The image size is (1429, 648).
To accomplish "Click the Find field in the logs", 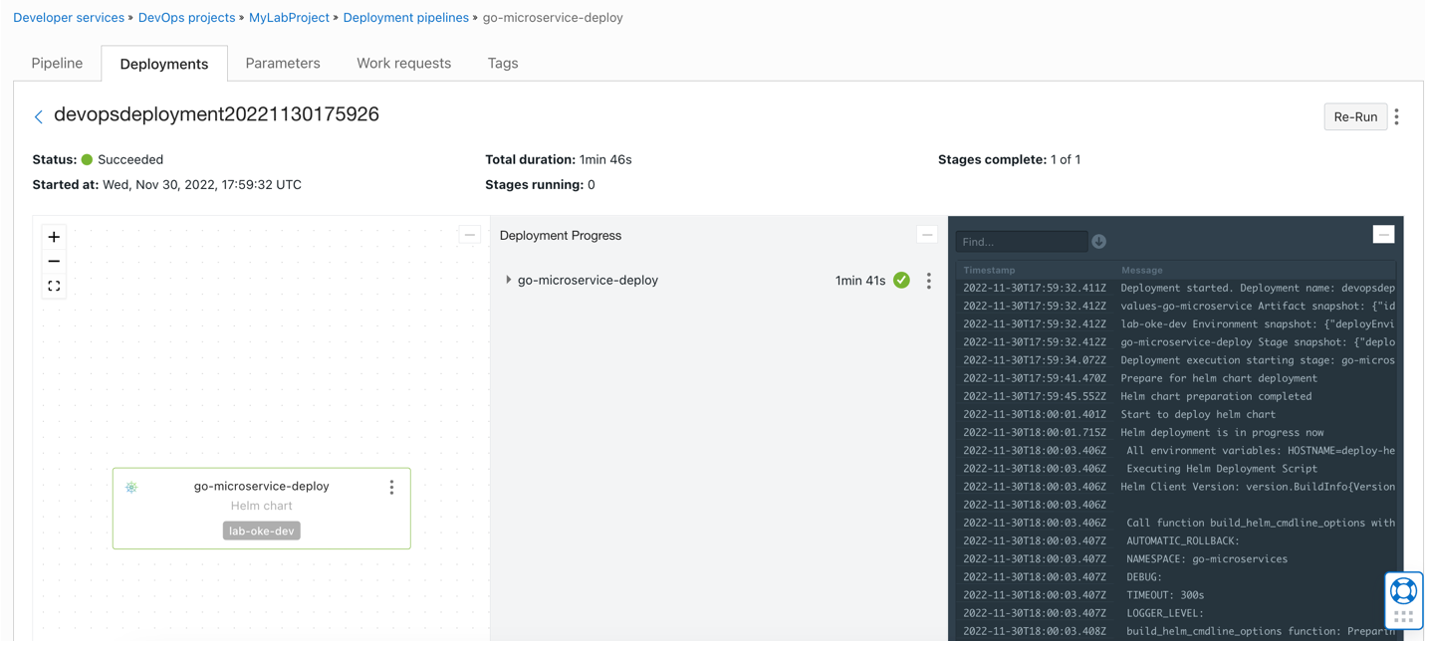I will click(x=1020, y=242).
